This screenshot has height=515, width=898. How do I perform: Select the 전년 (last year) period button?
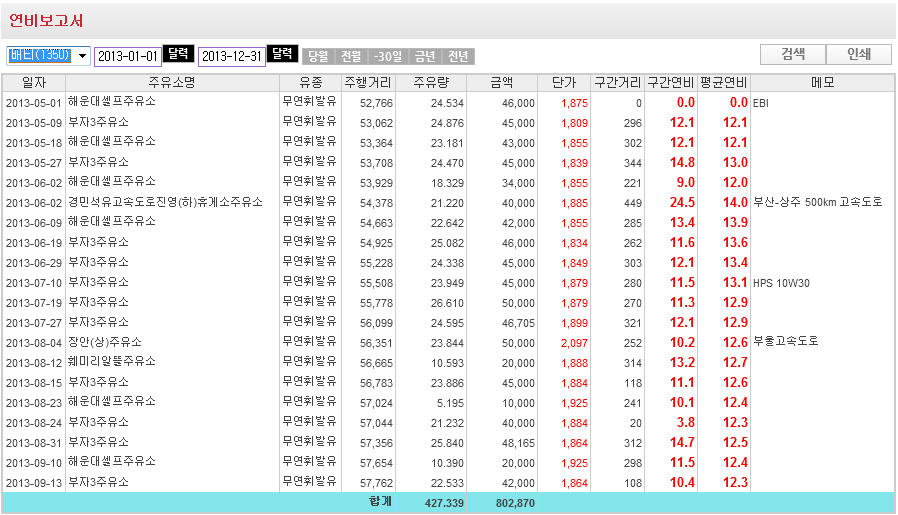click(x=458, y=57)
